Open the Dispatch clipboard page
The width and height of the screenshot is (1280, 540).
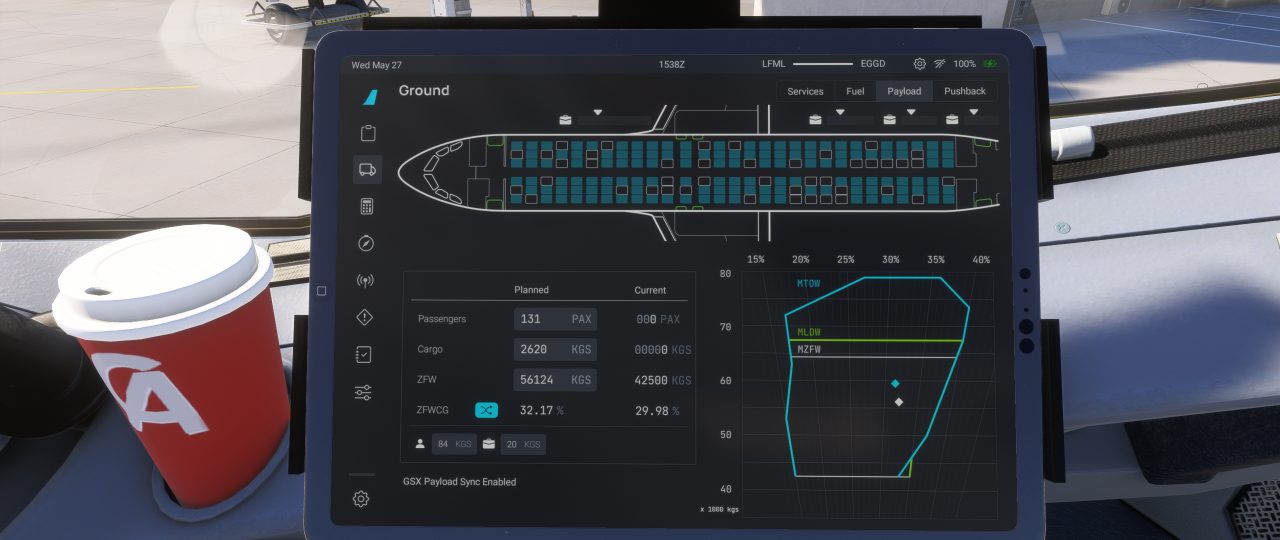click(367, 133)
